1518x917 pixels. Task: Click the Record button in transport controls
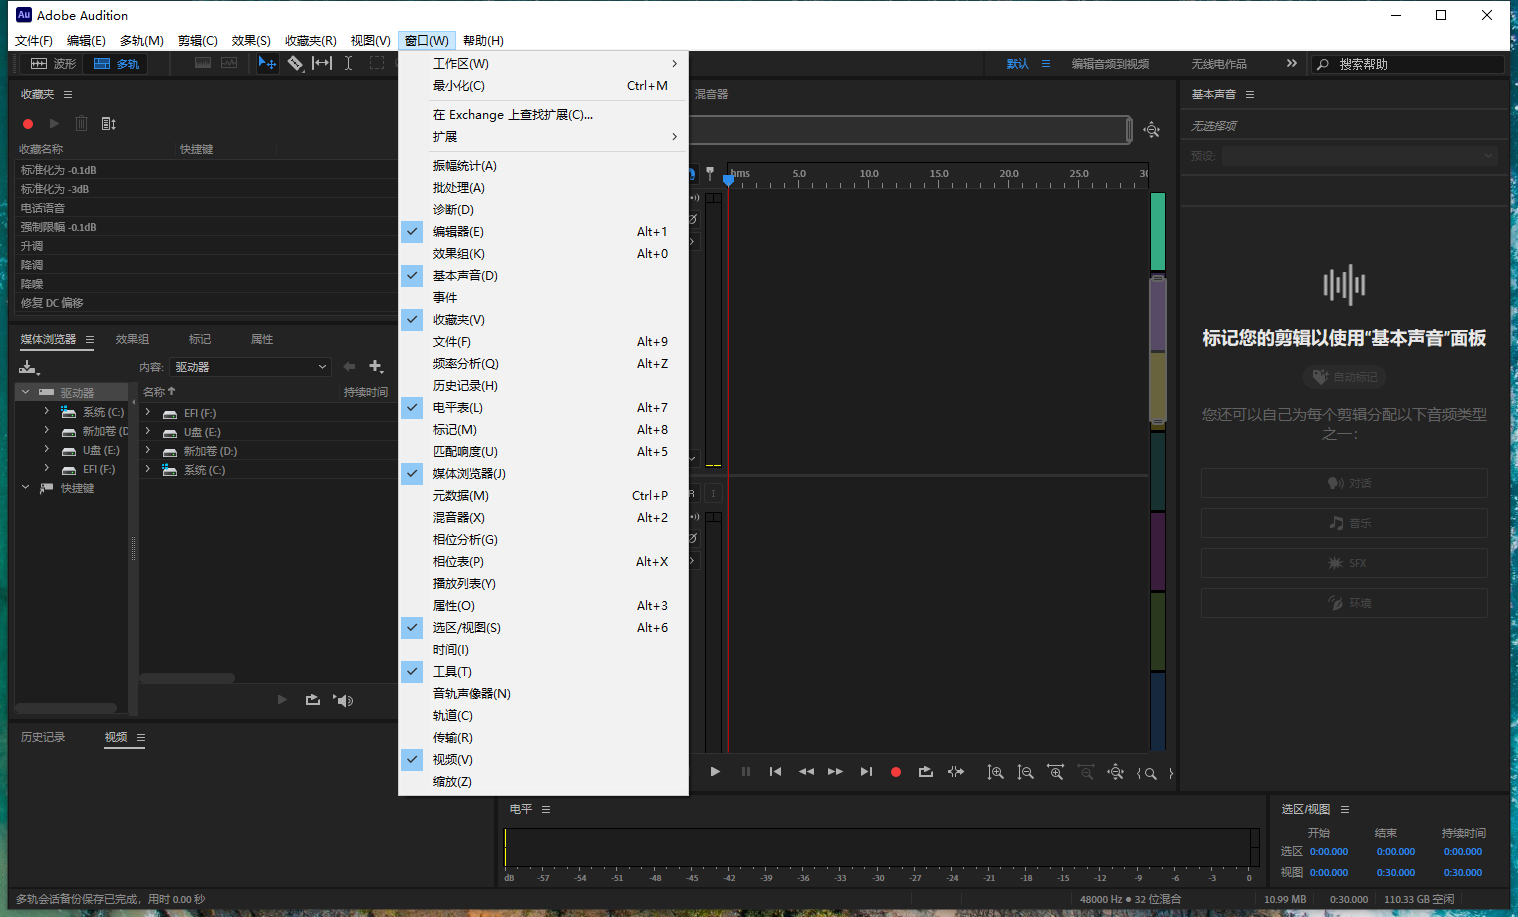tap(896, 771)
